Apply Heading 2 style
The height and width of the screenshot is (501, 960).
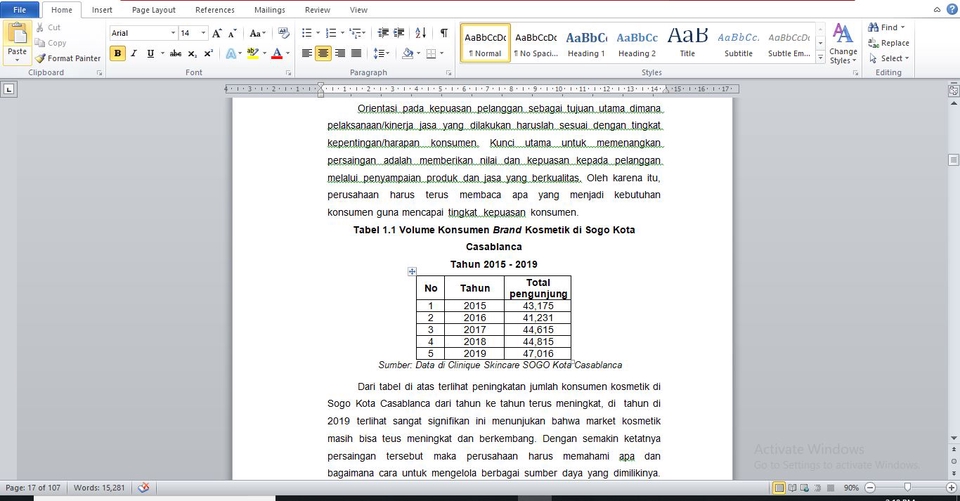click(x=637, y=43)
